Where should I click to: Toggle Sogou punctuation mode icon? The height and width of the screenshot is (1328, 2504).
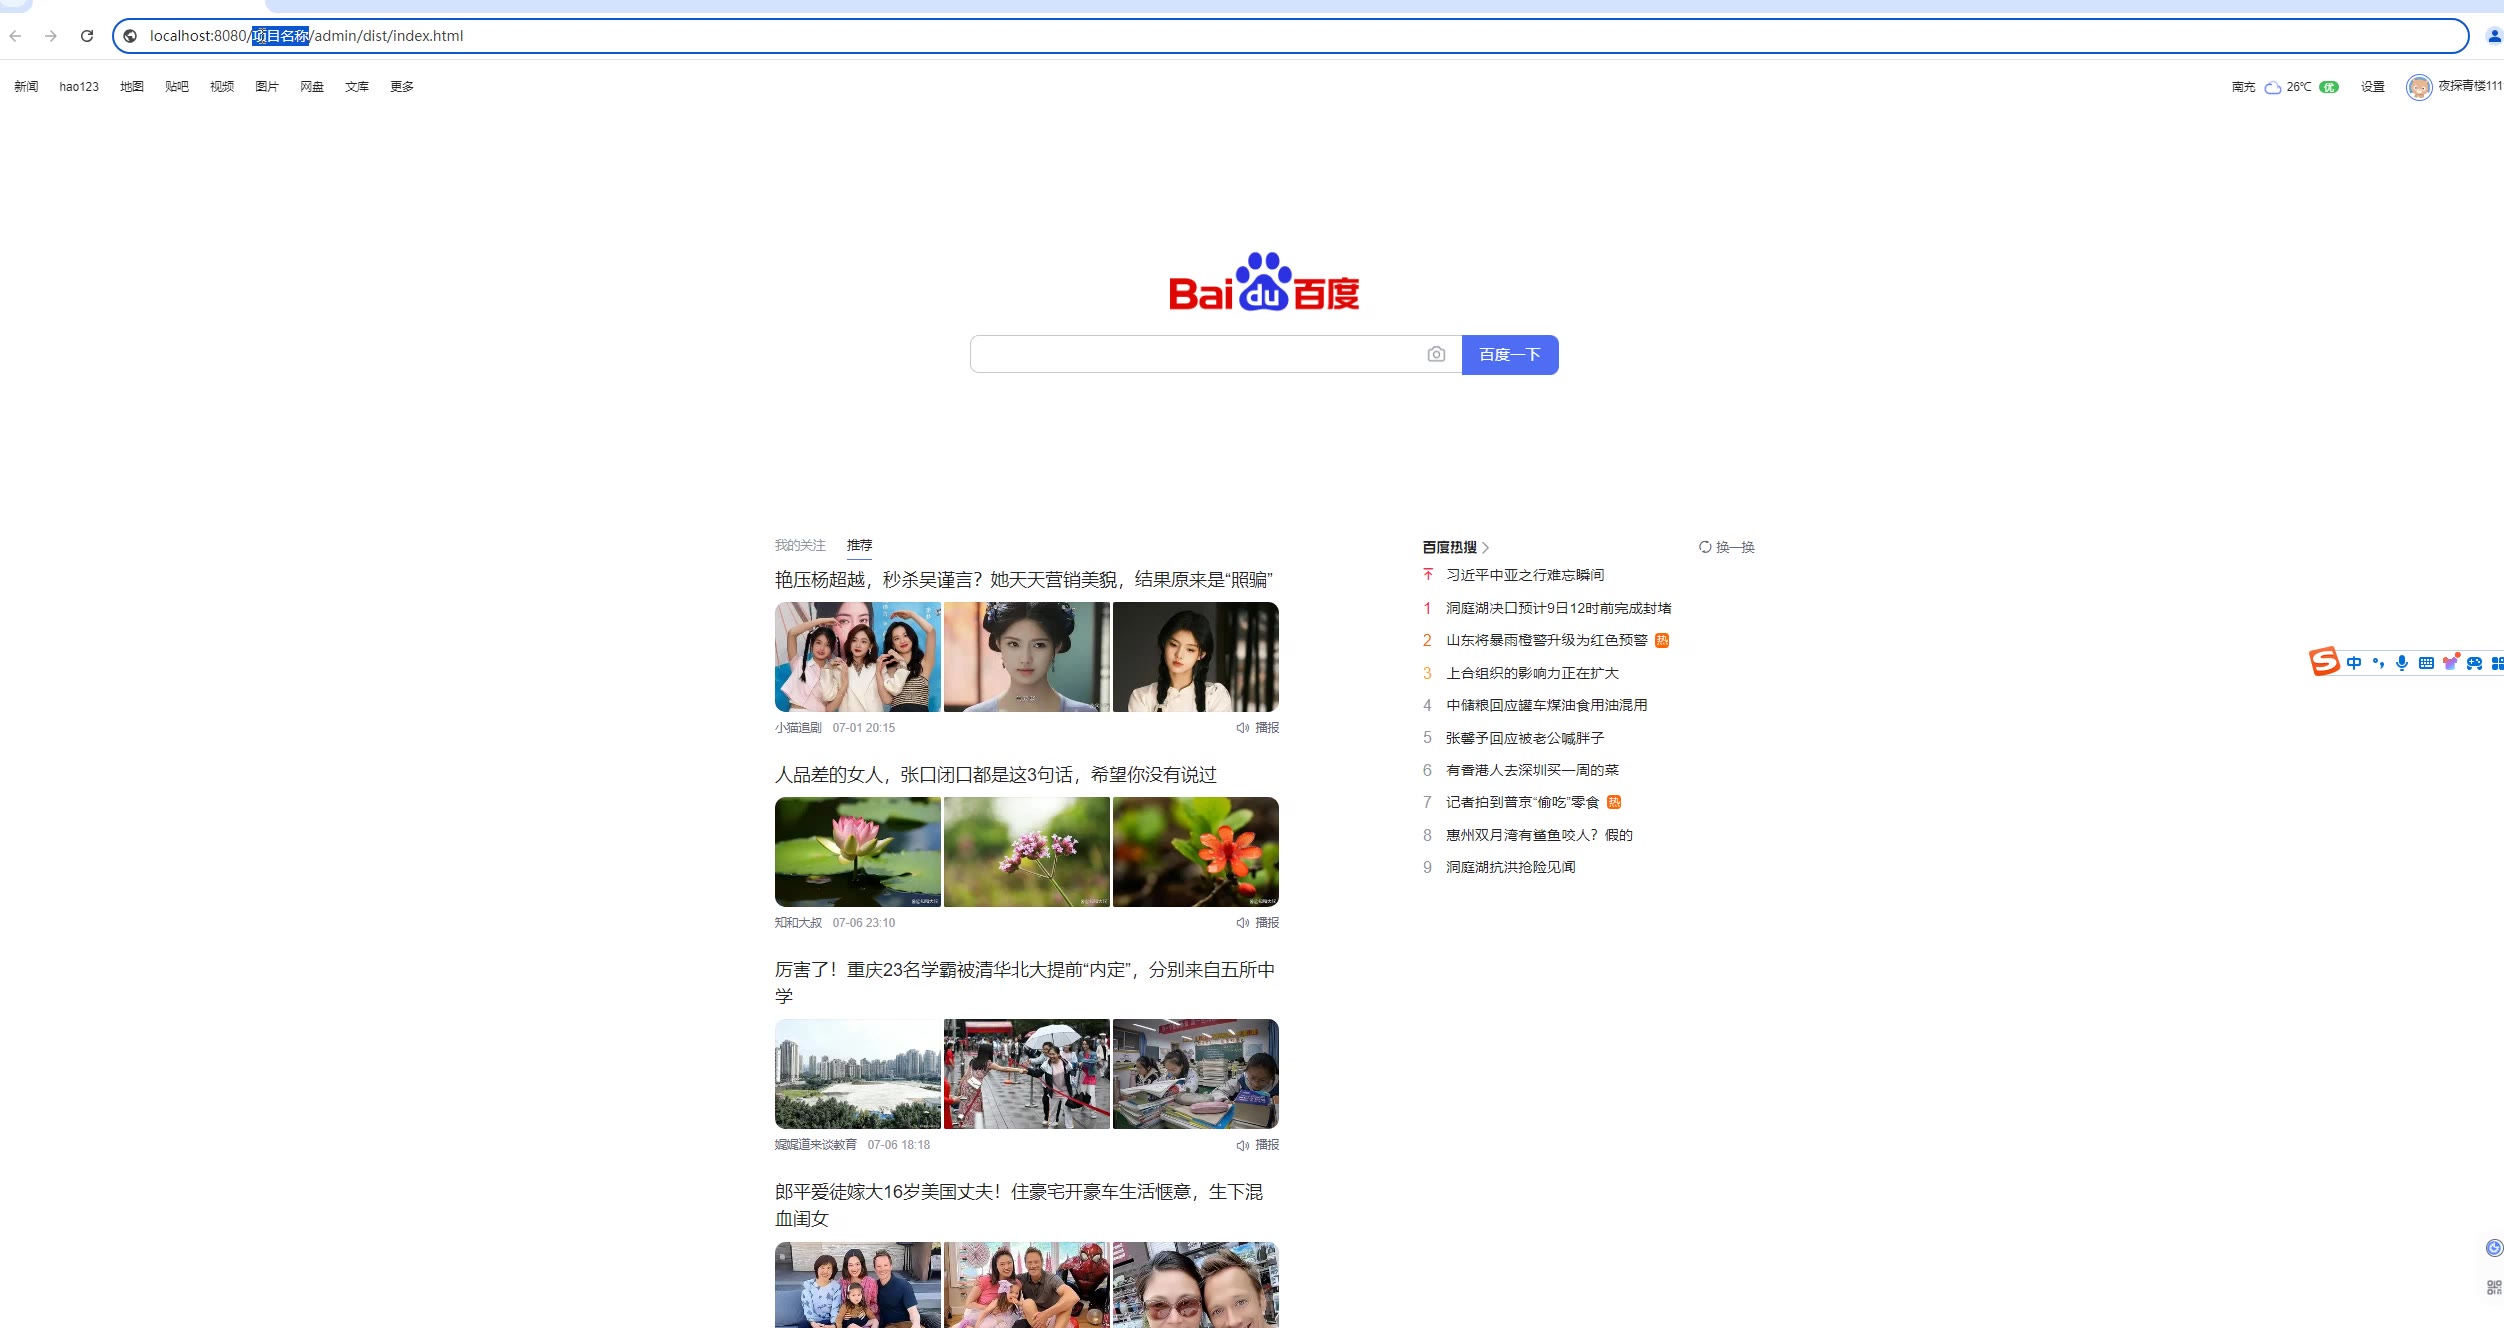coord(2378,663)
